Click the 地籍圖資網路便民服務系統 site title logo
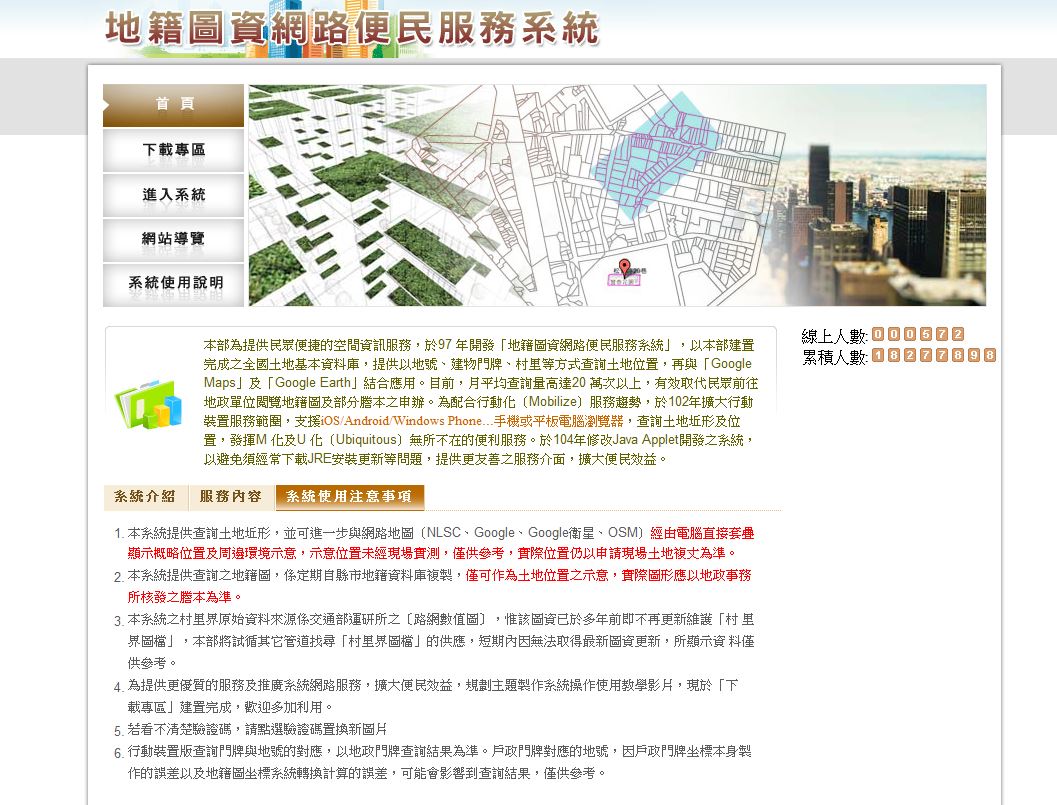Image resolution: width=1057 pixels, height=805 pixels. [351, 28]
